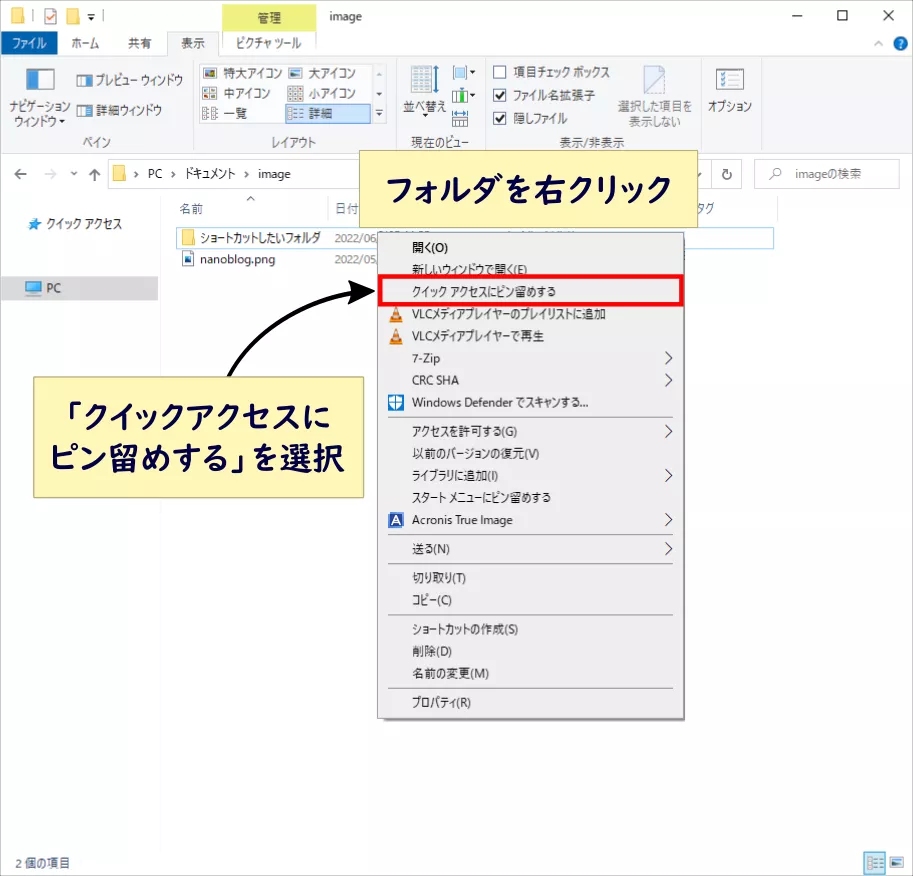Choose Scan with Windows Defender
The width and height of the screenshot is (913, 876).
[530, 403]
